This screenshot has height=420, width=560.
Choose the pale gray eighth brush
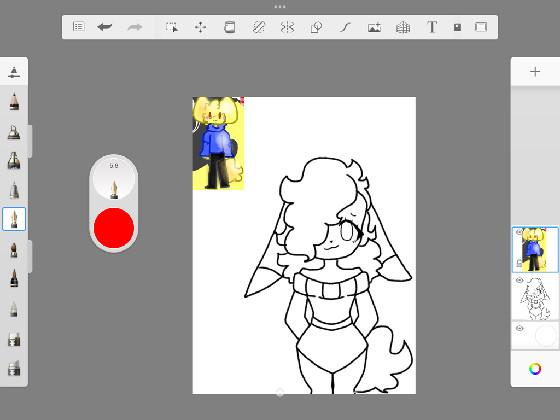coord(14,309)
